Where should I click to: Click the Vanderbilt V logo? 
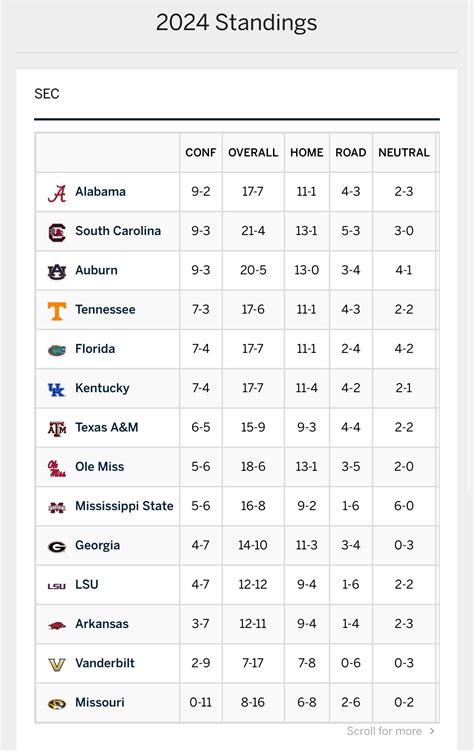56,664
